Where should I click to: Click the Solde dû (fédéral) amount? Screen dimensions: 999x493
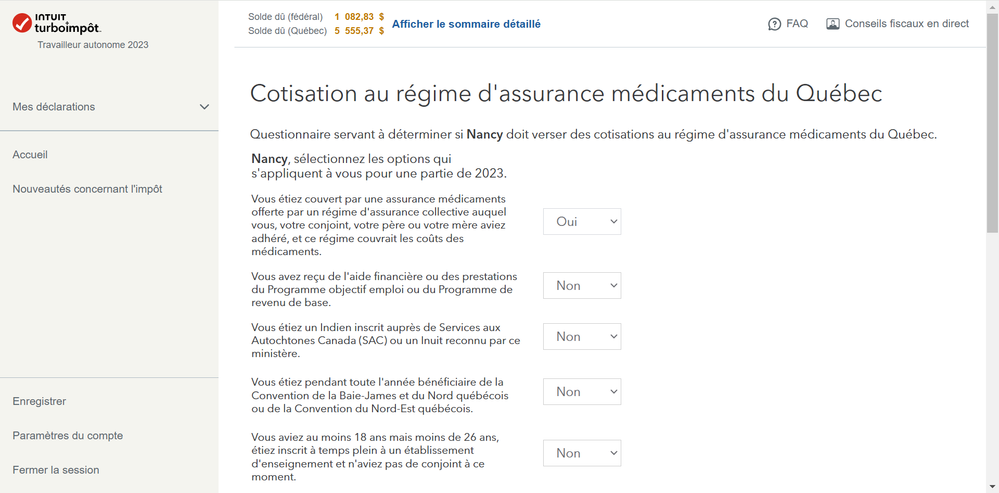(x=359, y=17)
